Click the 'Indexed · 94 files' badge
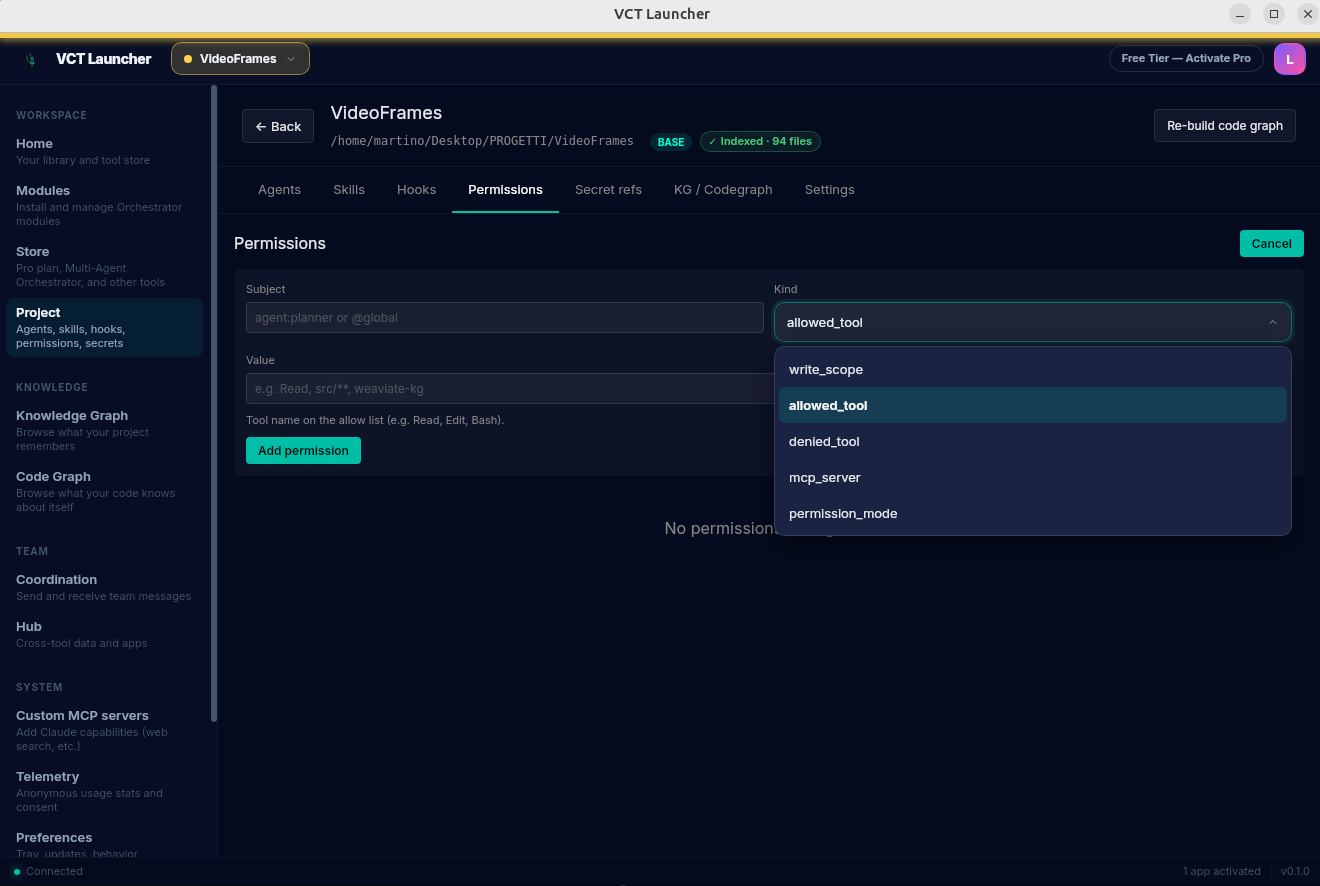Viewport: 1320px width, 886px height. [x=760, y=142]
